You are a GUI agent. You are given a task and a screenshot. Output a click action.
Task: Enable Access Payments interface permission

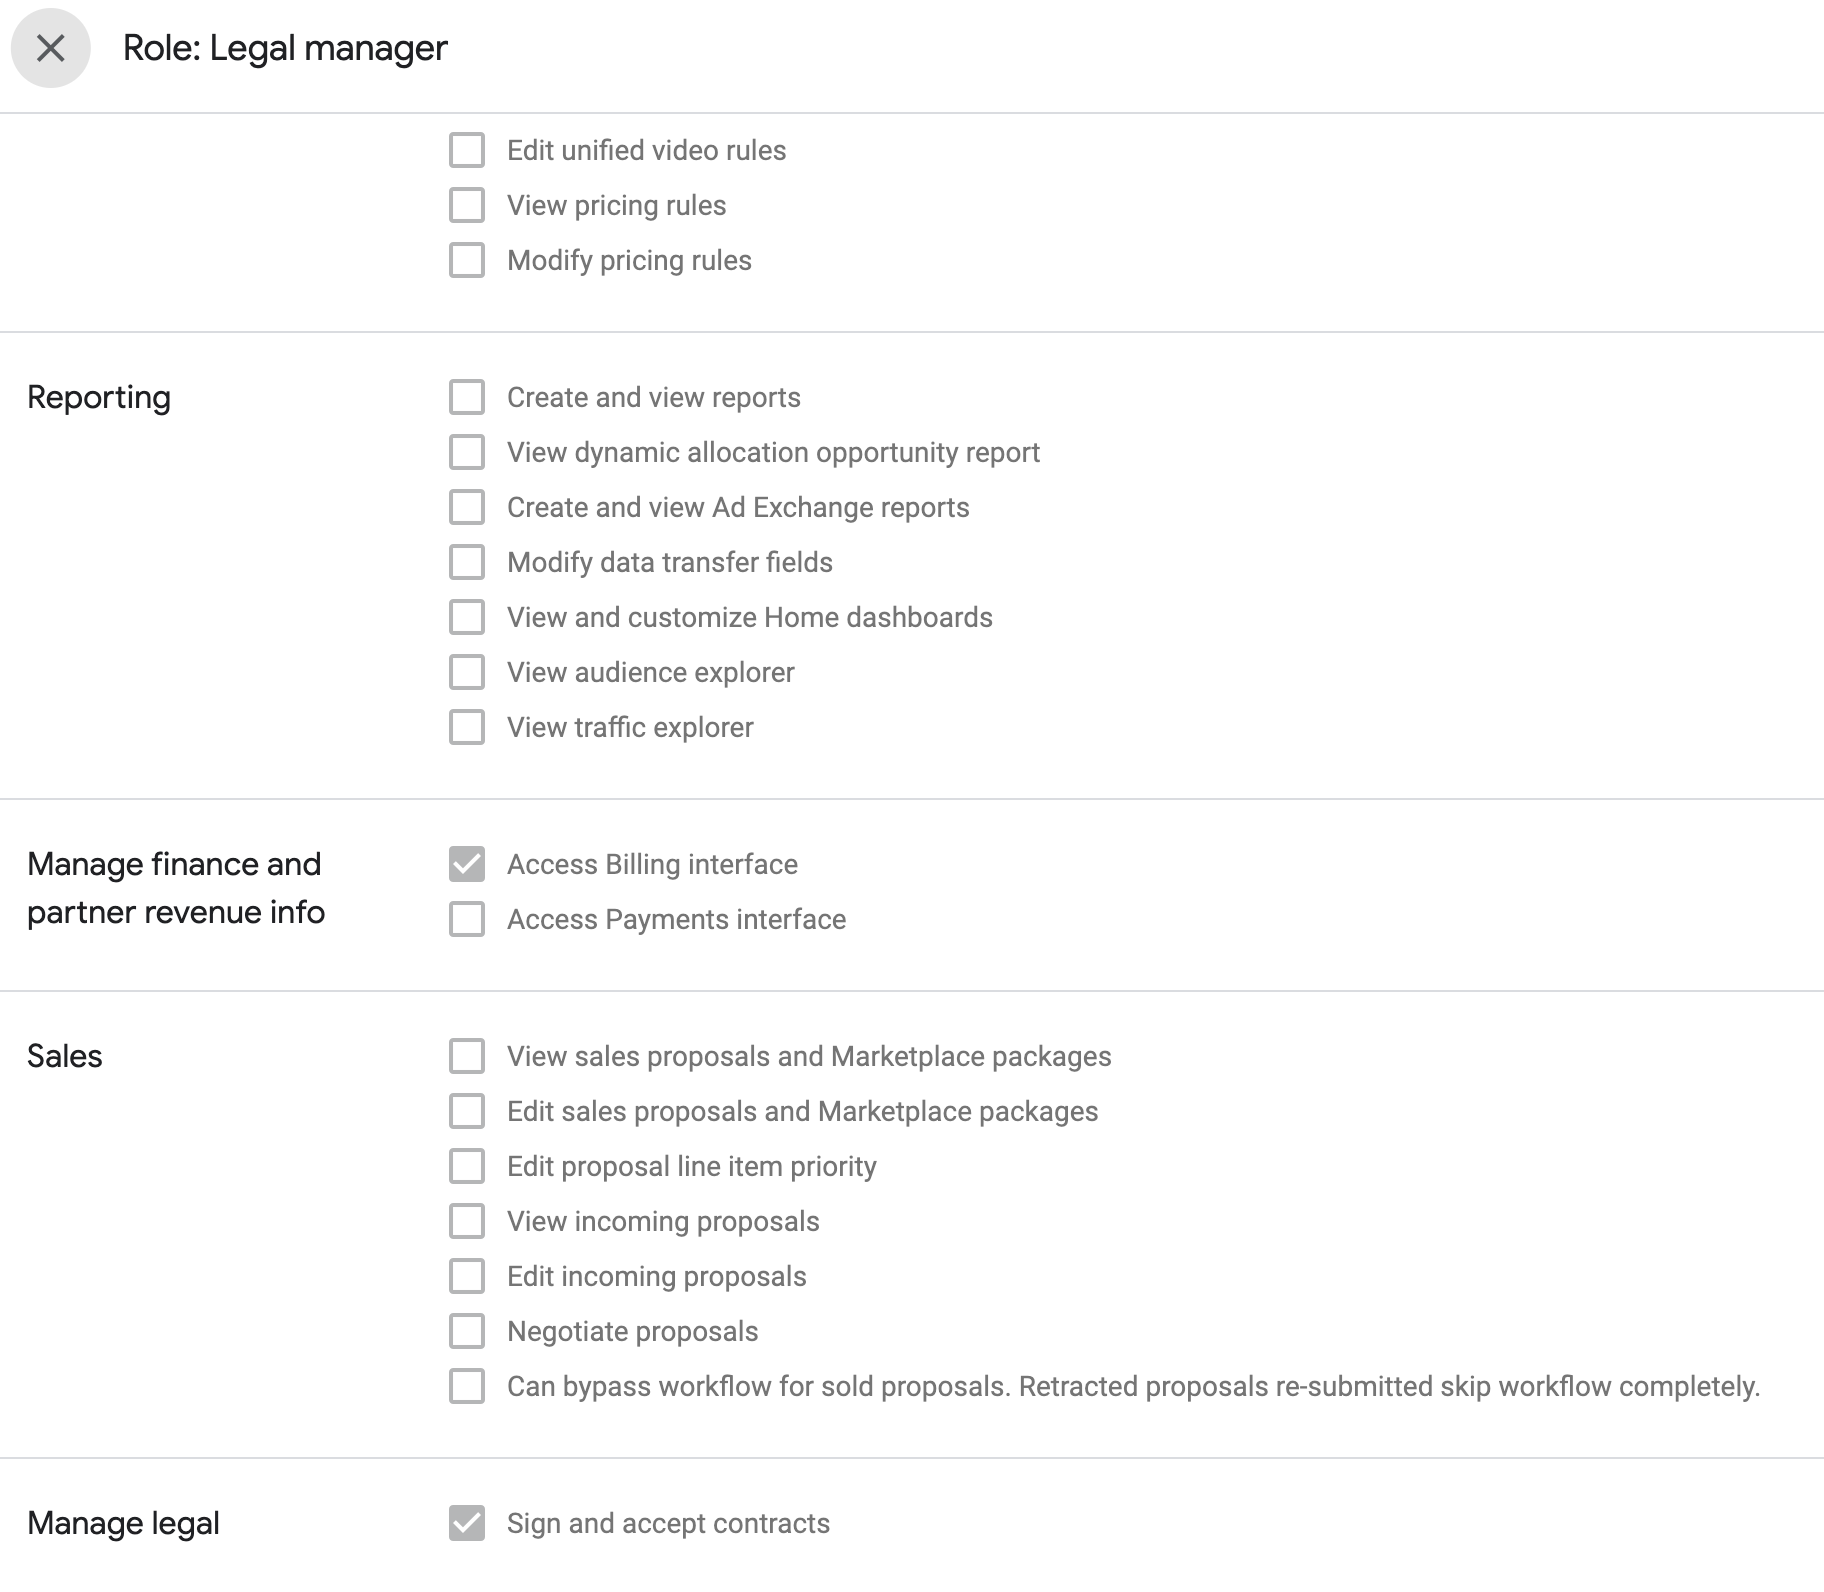[x=467, y=919]
